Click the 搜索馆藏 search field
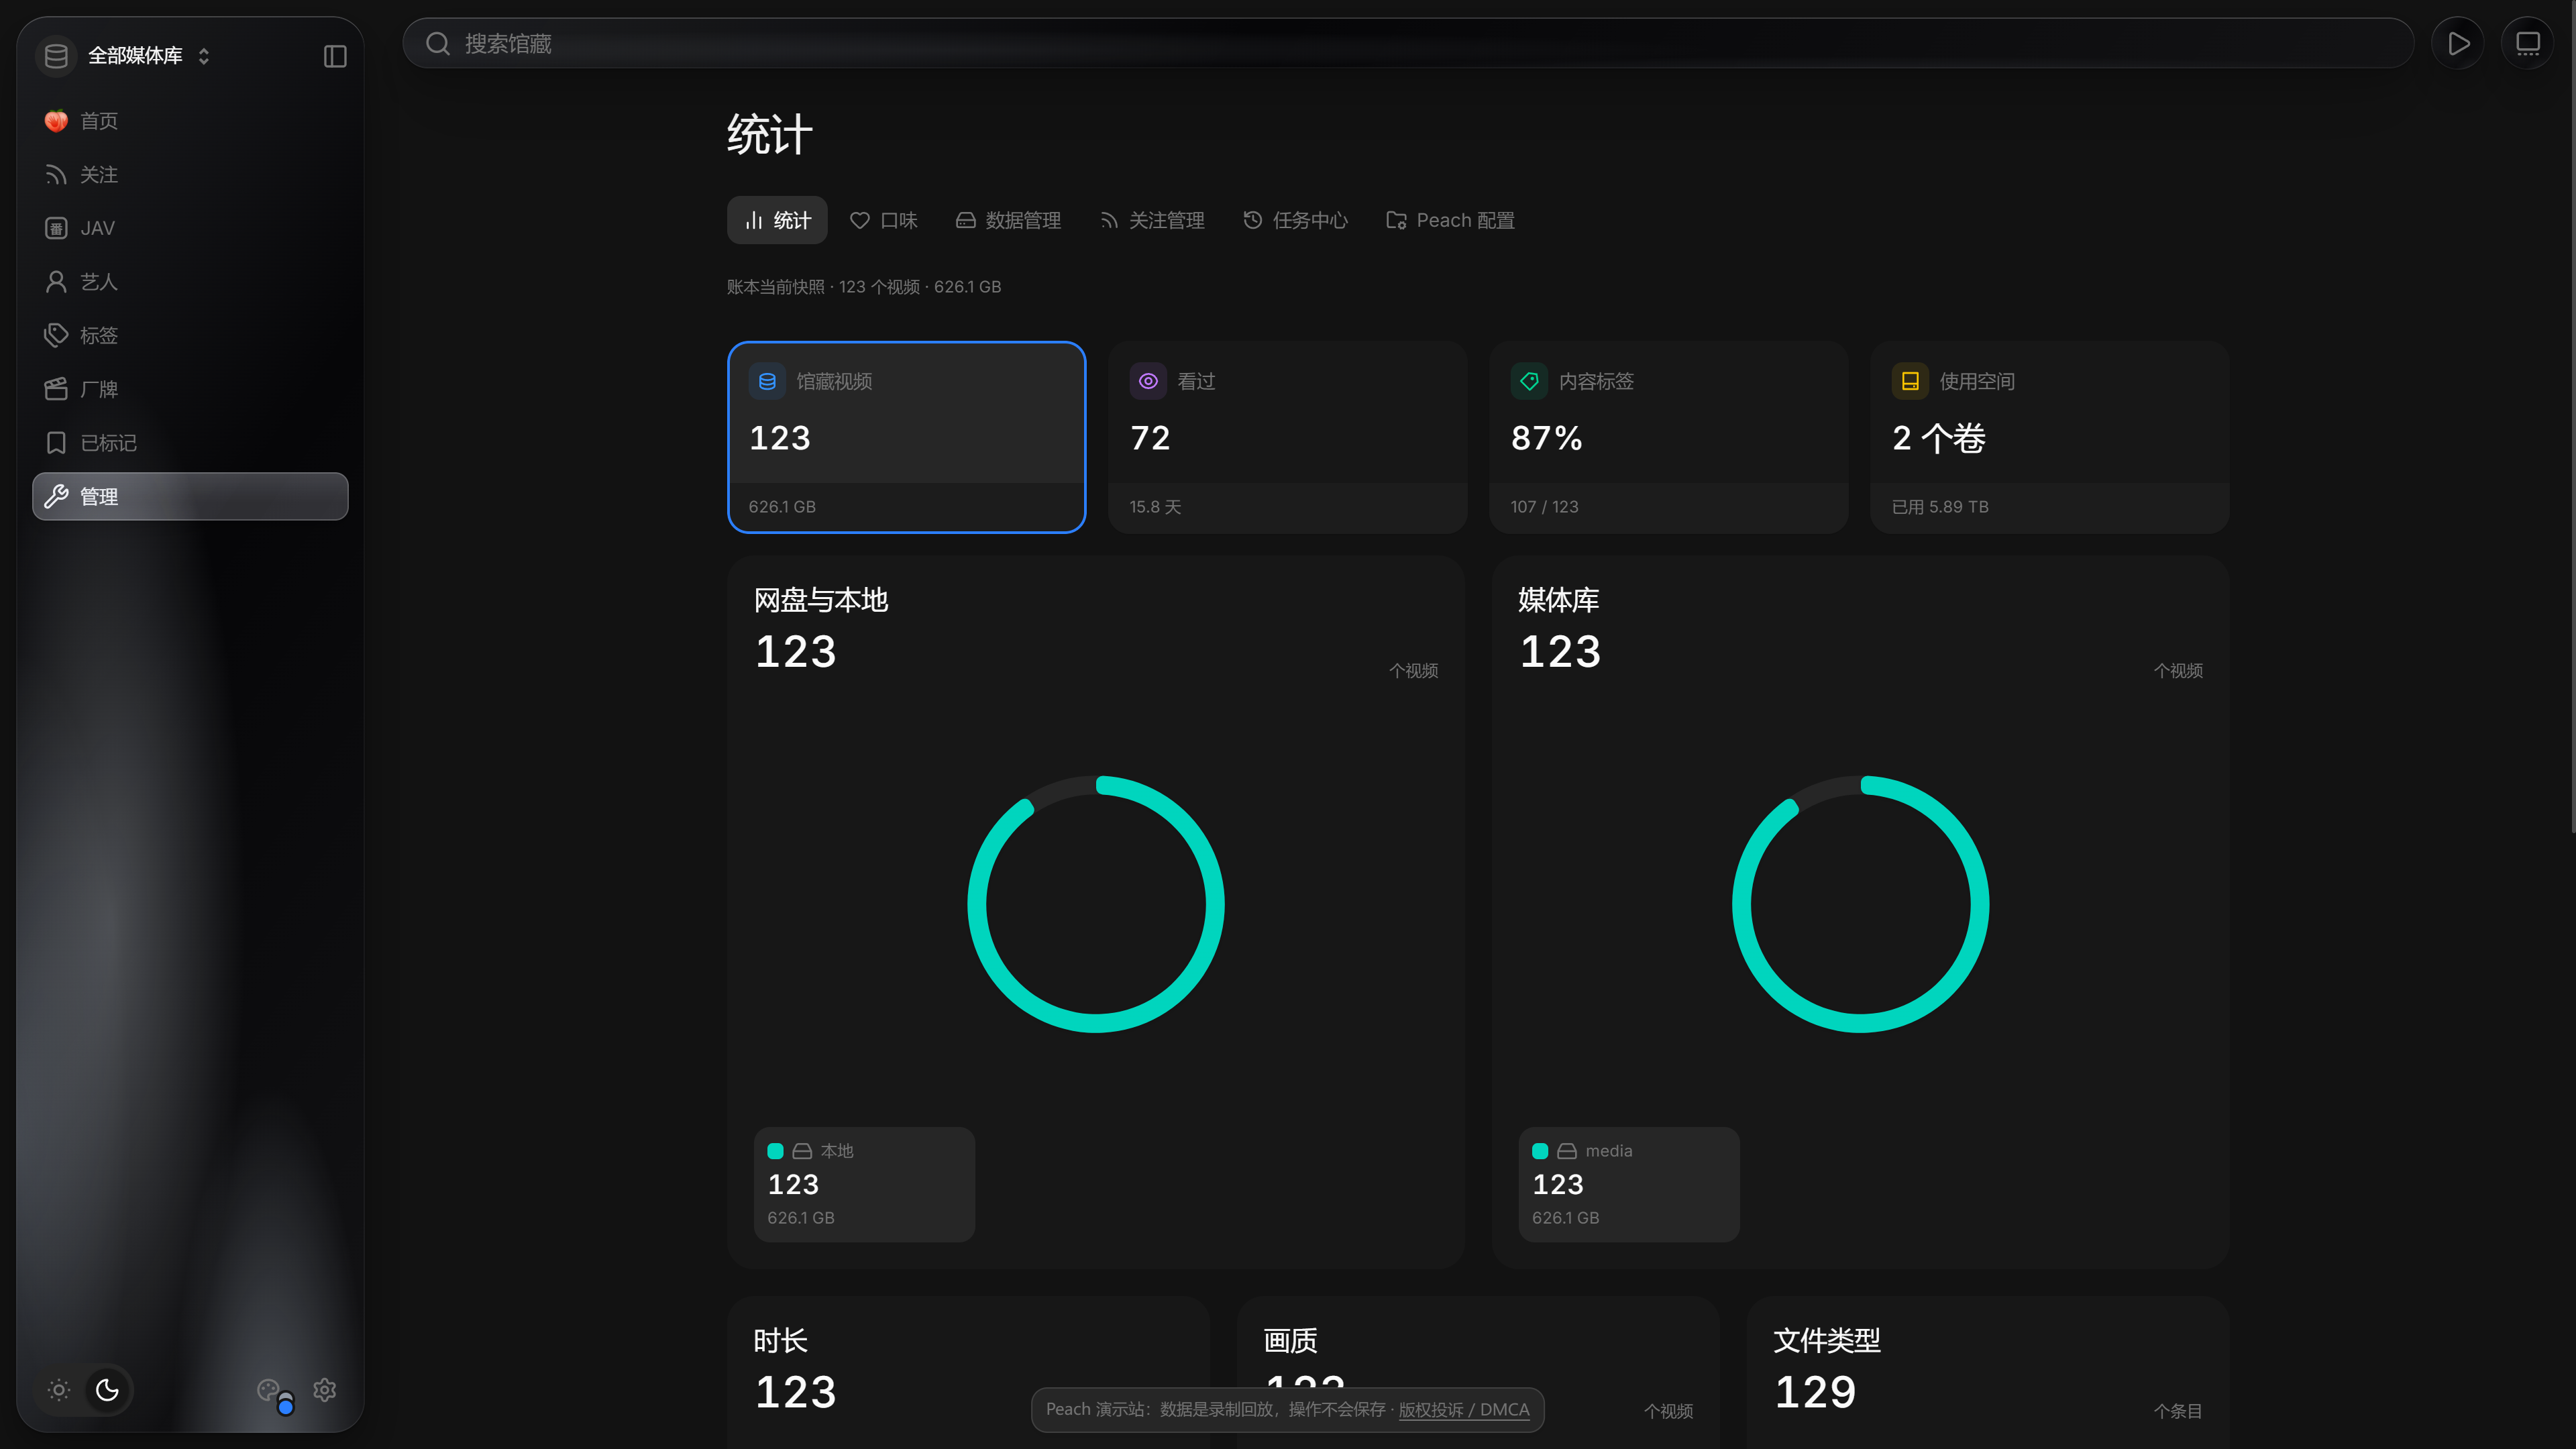Viewport: 2576px width, 1449px height. pyautogui.click(x=1408, y=43)
